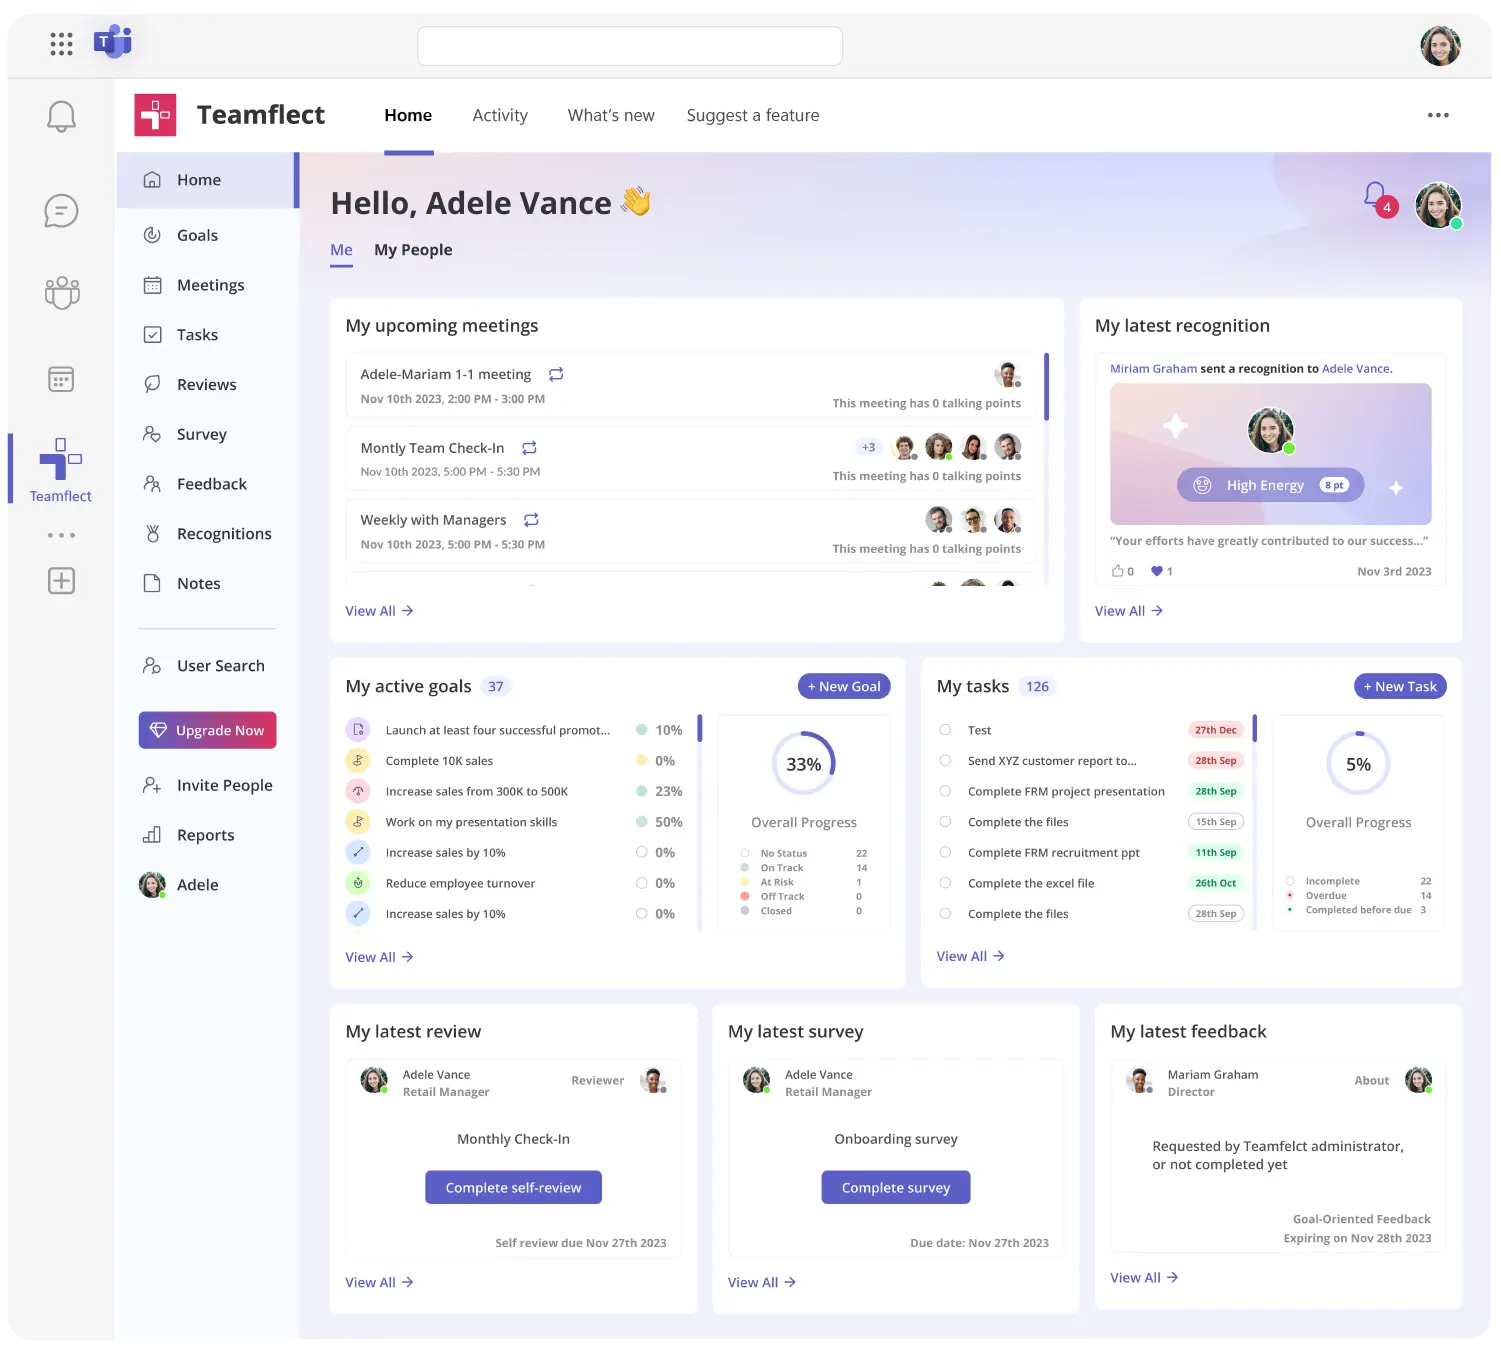Viewport: 1501px width, 1351px height.
Task: Click the like thumbs-up on recognition
Action: coord(1117,571)
